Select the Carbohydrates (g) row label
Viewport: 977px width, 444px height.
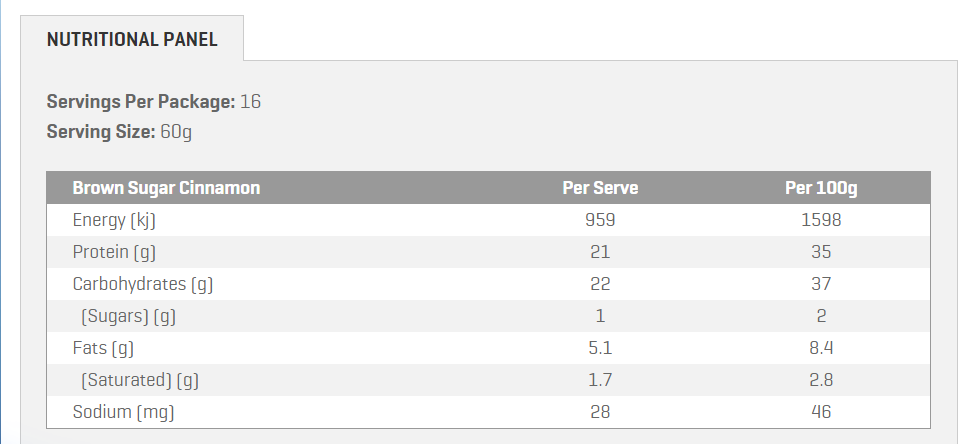tap(143, 284)
